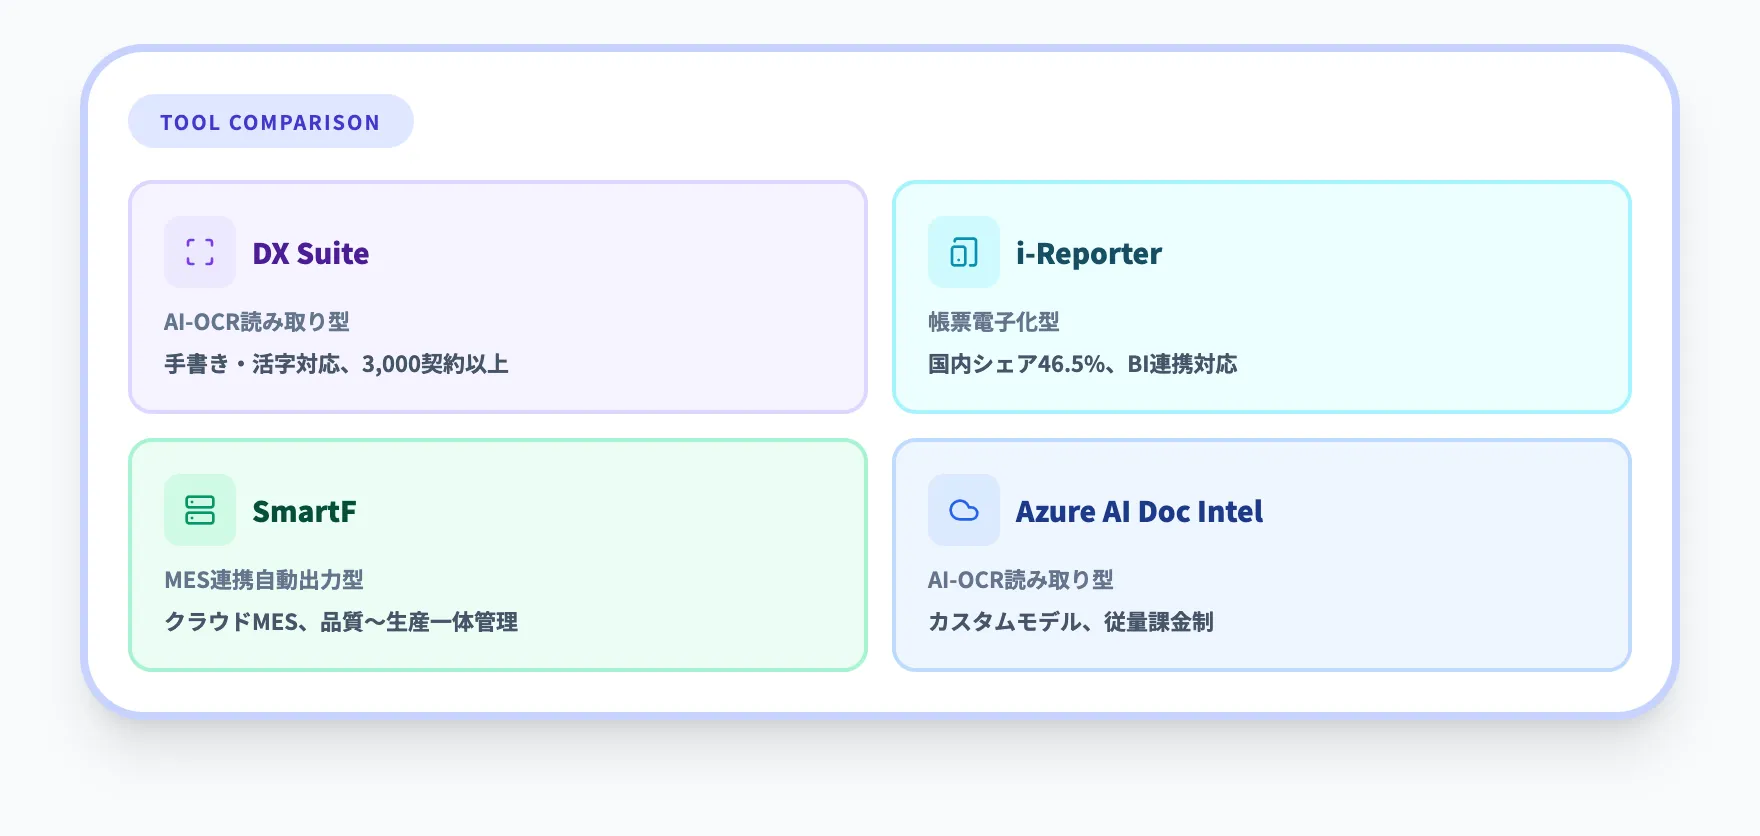Click the SmartF server stack icon
The width and height of the screenshot is (1760, 836).
[x=200, y=510]
